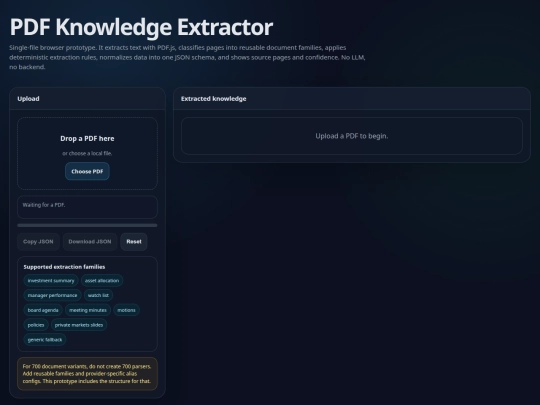Click the 'or choose a local file.' text

(87, 153)
